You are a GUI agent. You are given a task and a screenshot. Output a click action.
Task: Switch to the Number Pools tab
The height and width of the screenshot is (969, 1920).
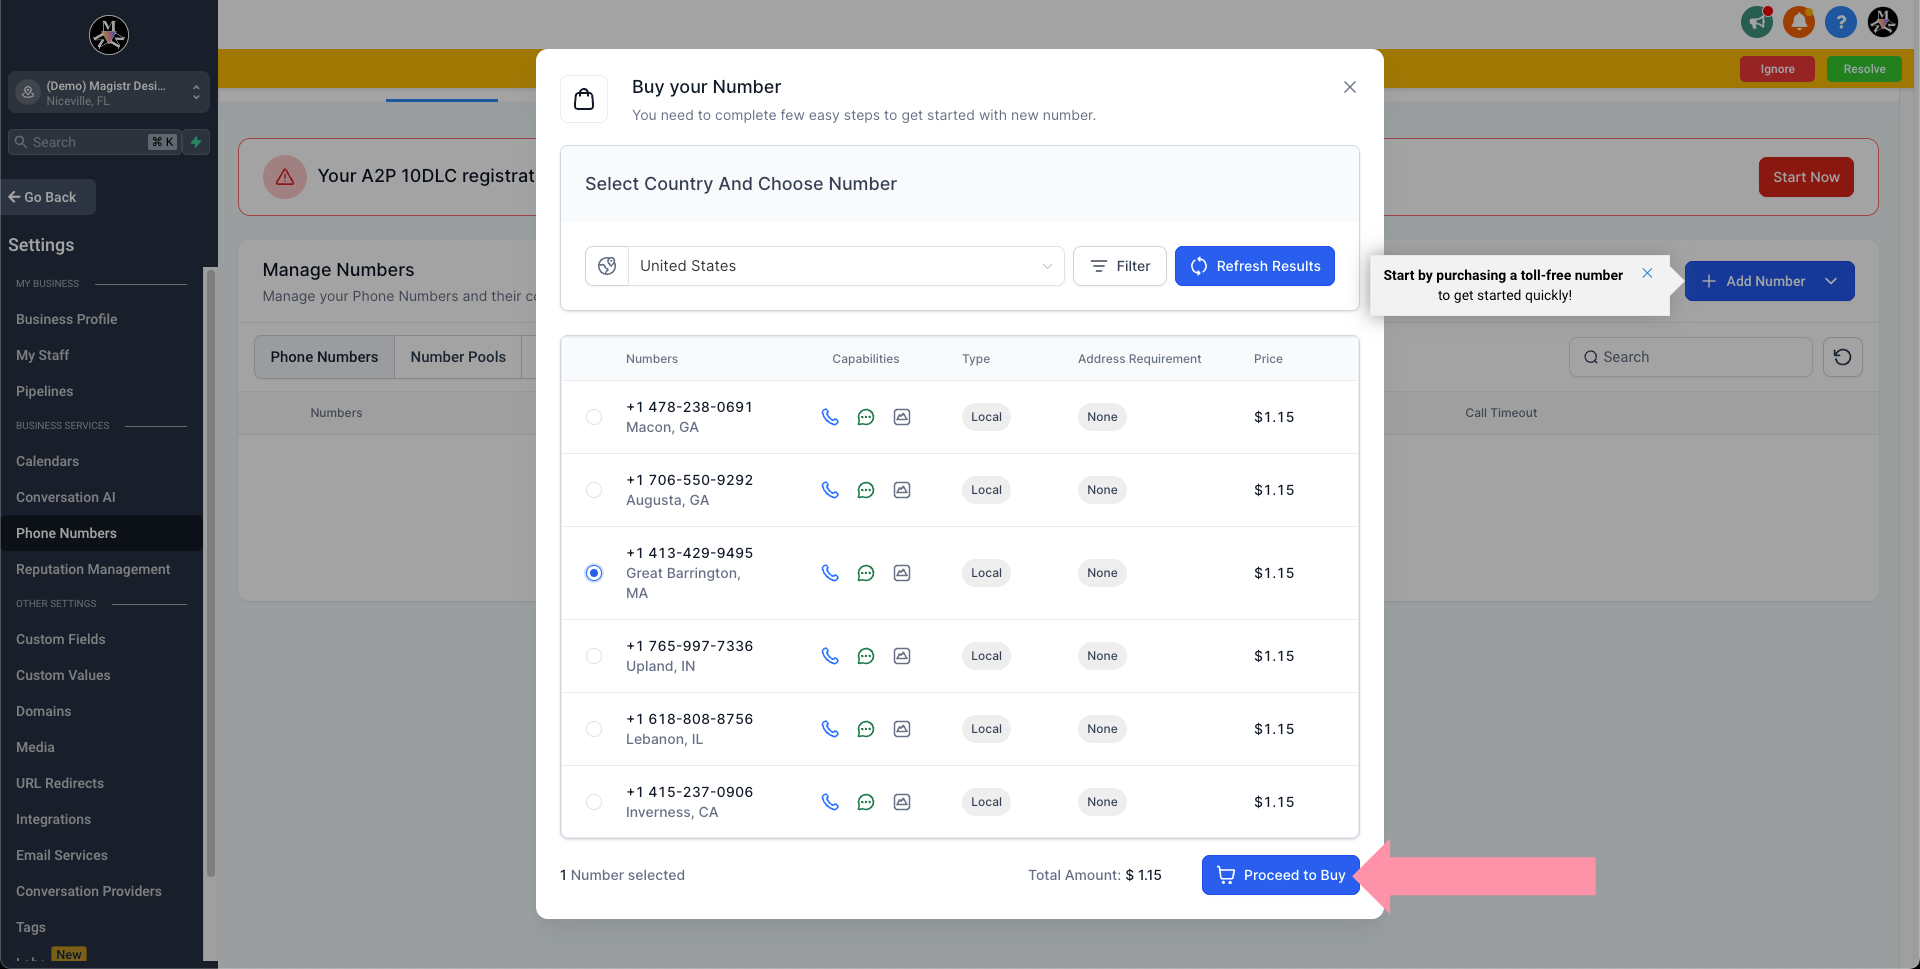pyautogui.click(x=458, y=357)
